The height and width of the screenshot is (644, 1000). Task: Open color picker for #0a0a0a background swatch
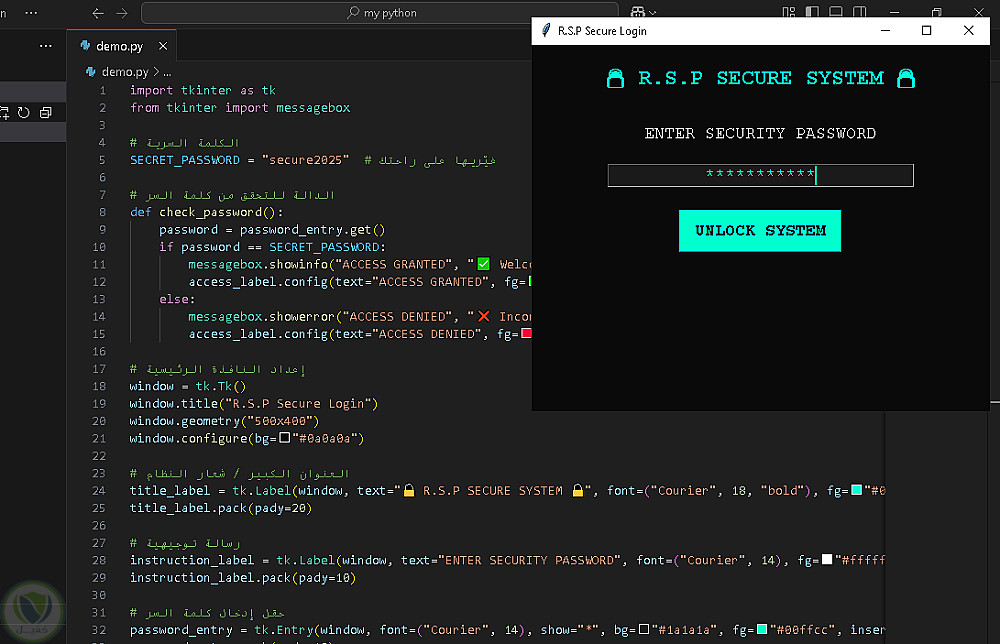284,438
